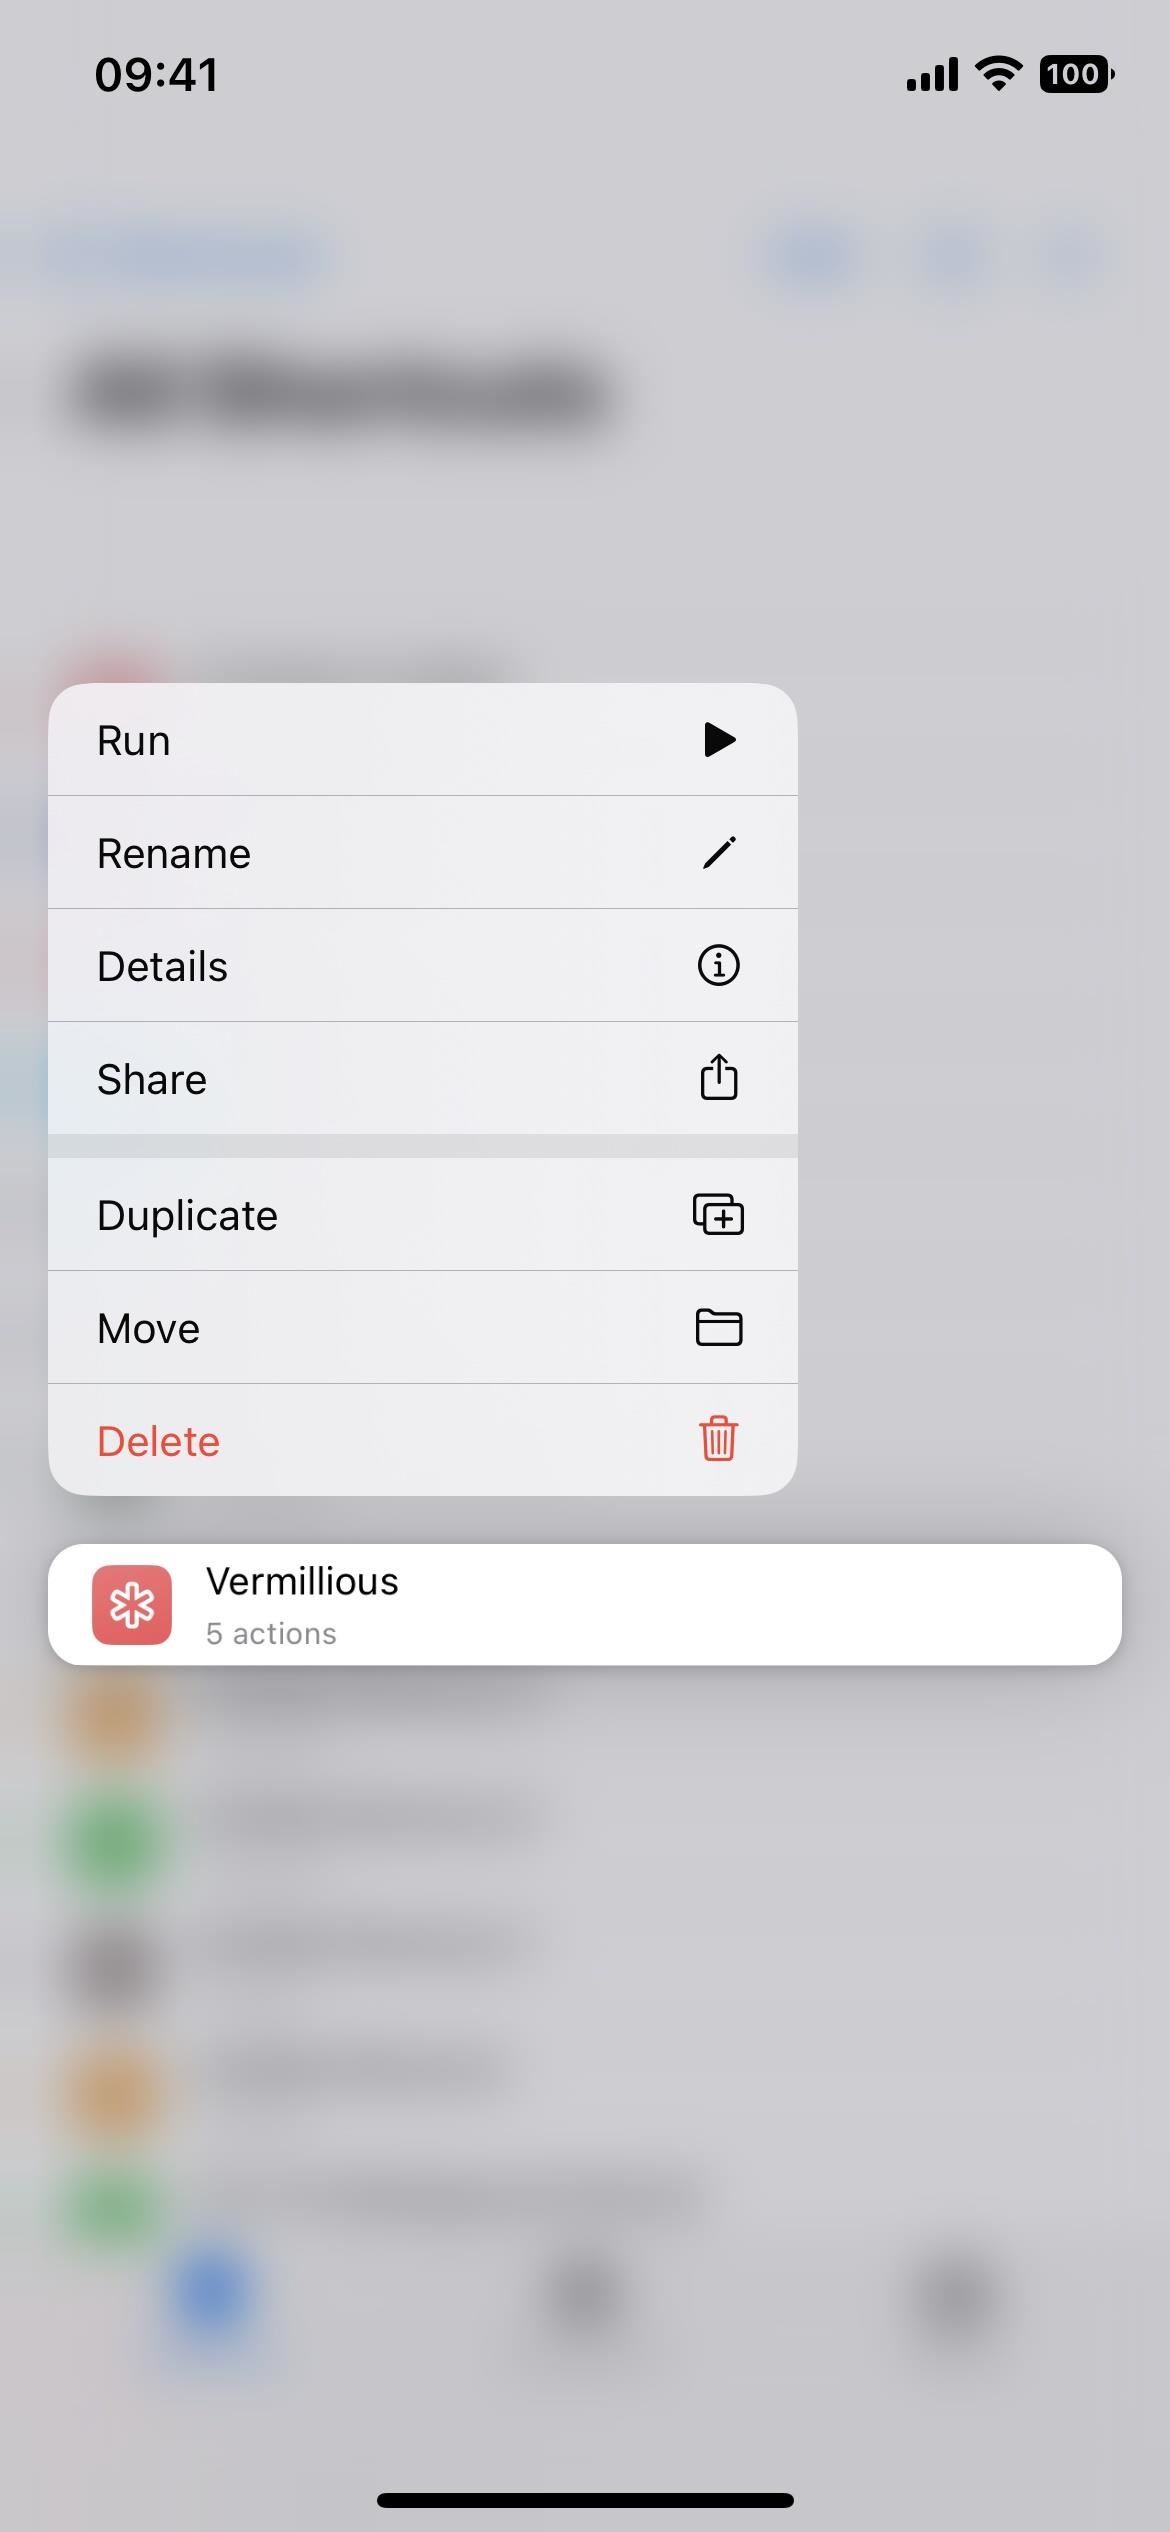
Task: Tap the Share arrow-box icon
Action: point(718,1077)
